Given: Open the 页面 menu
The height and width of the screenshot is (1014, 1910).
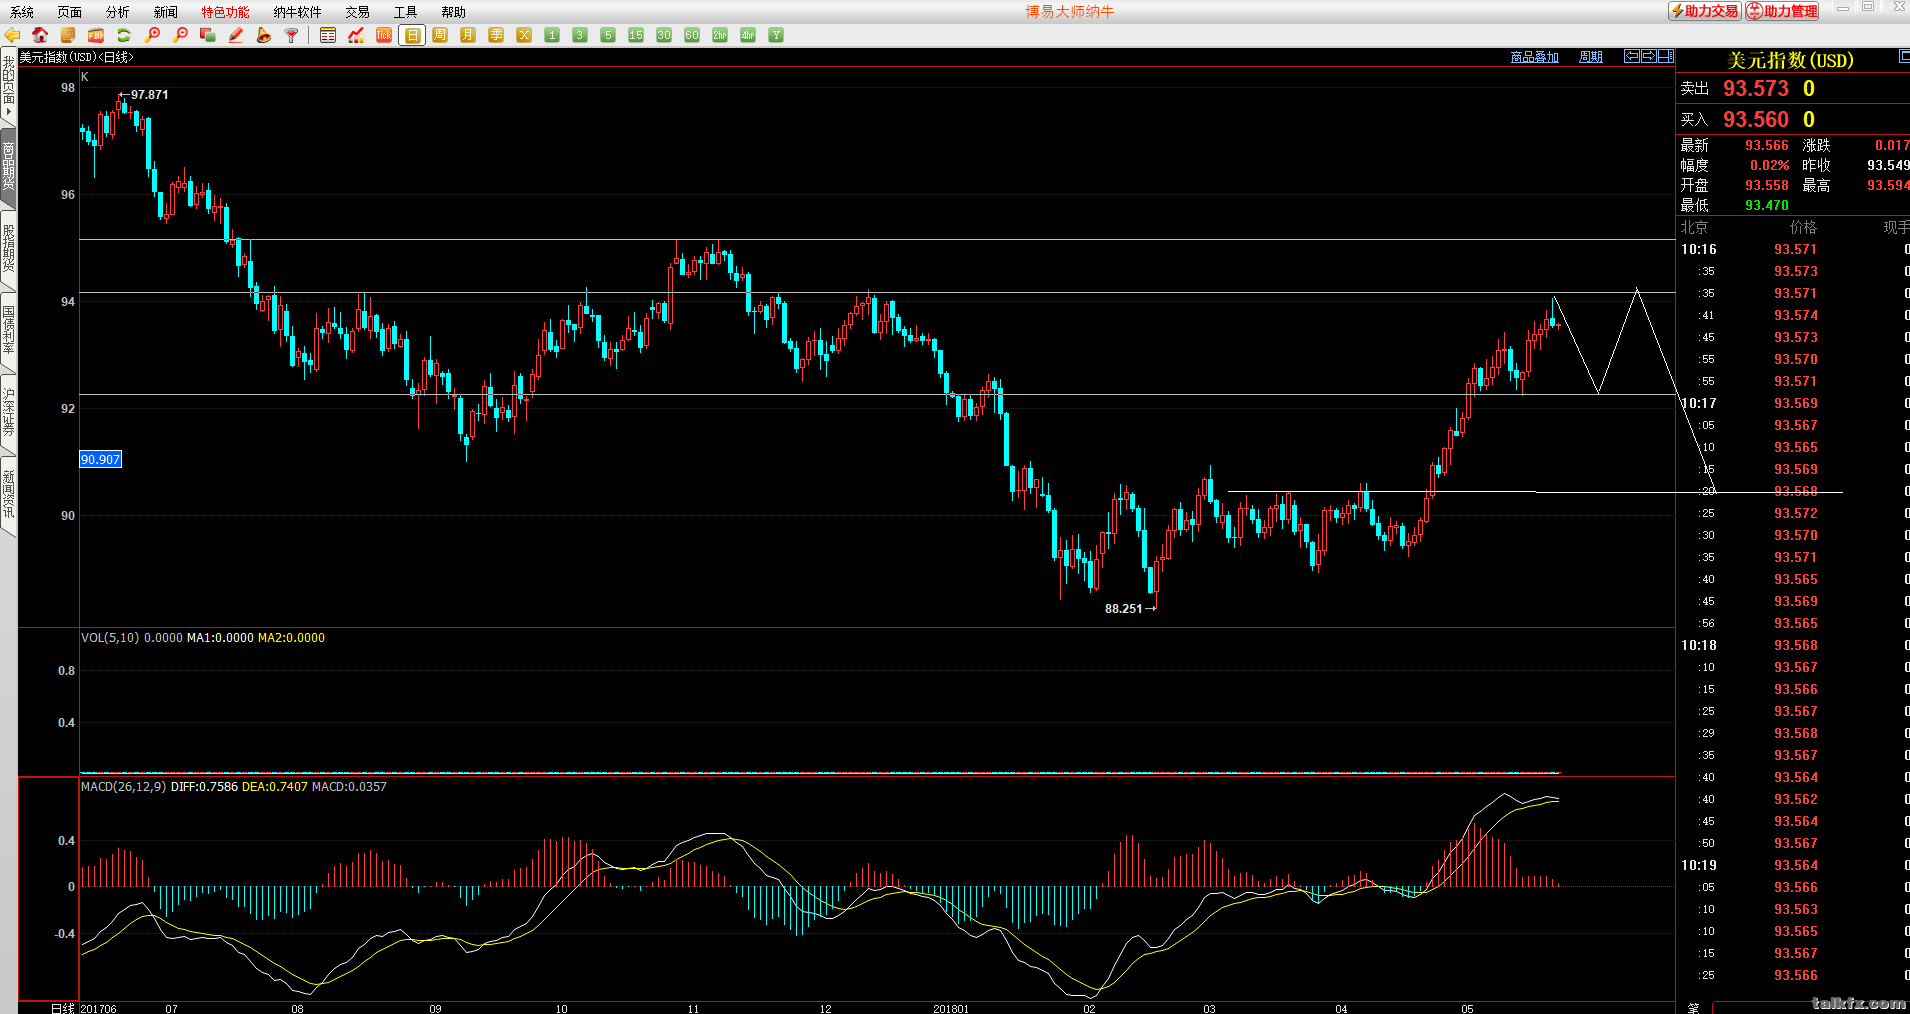Looking at the screenshot, I should pos(70,12).
